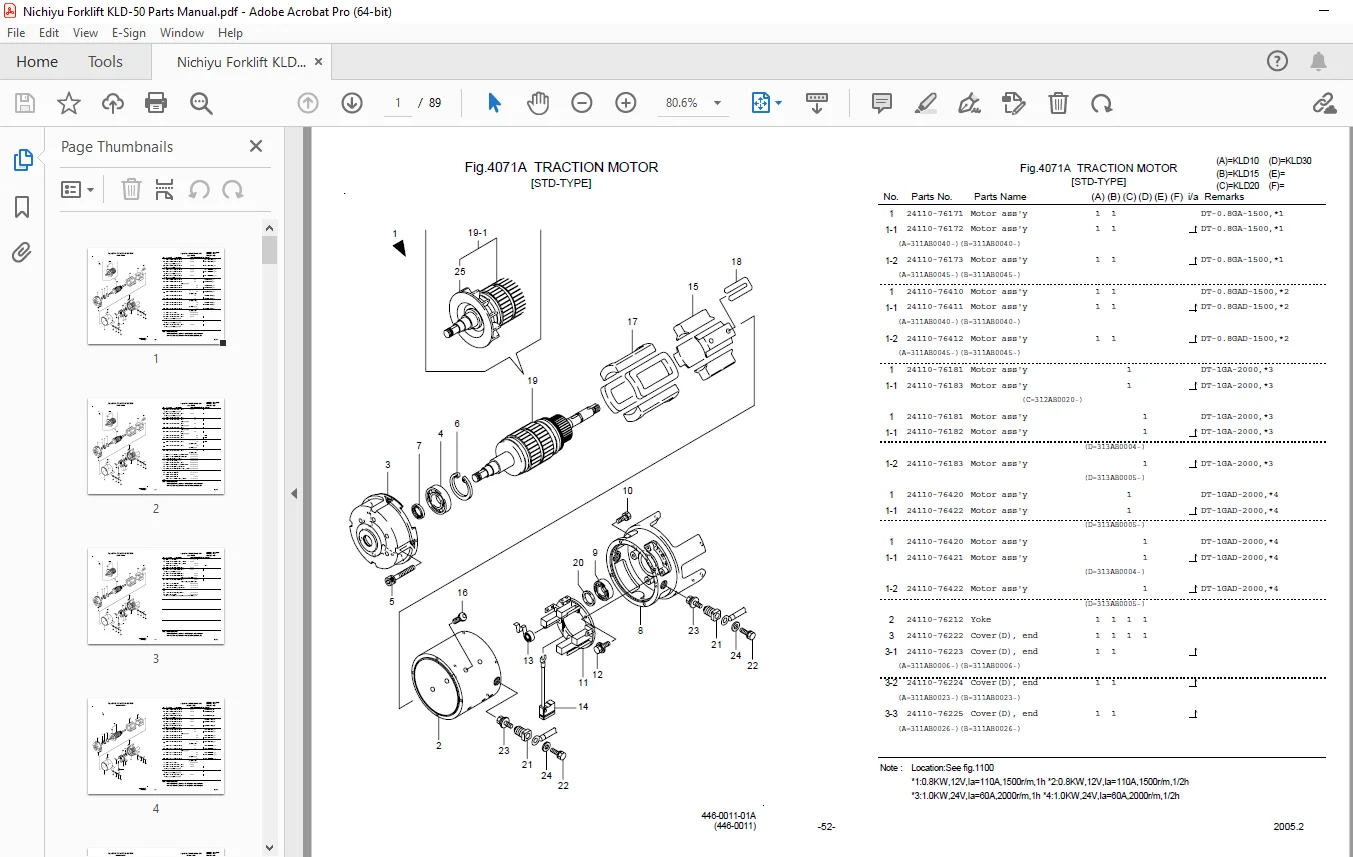This screenshot has width=1353, height=857.
Task: Click part number 24110-76212 Yoke row
Action: (x=1103, y=620)
